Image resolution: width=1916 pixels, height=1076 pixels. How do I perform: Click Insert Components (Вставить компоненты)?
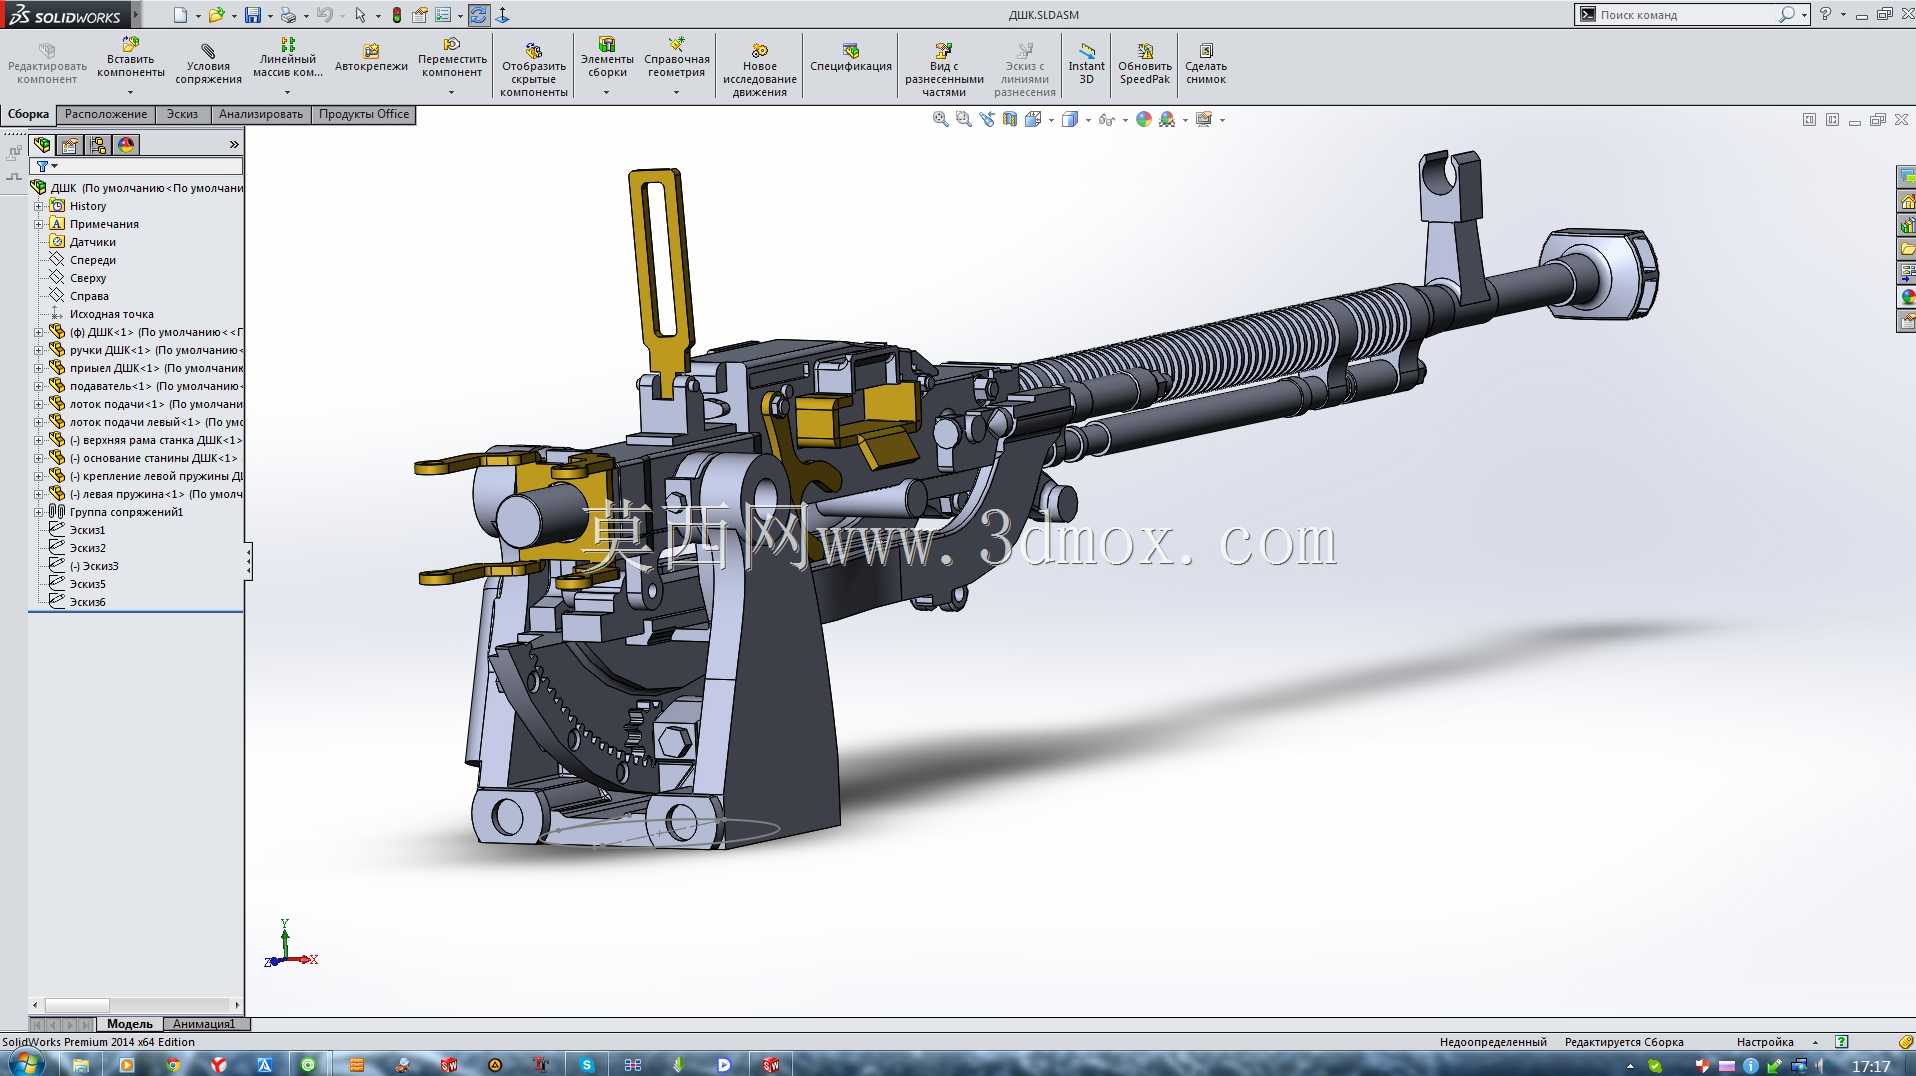click(x=130, y=60)
